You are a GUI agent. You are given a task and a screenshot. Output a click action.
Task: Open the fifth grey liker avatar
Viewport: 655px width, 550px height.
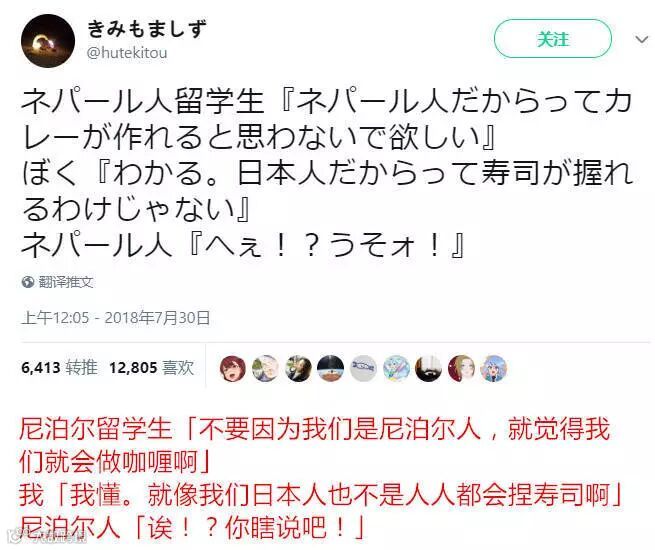(x=363, y=369)
